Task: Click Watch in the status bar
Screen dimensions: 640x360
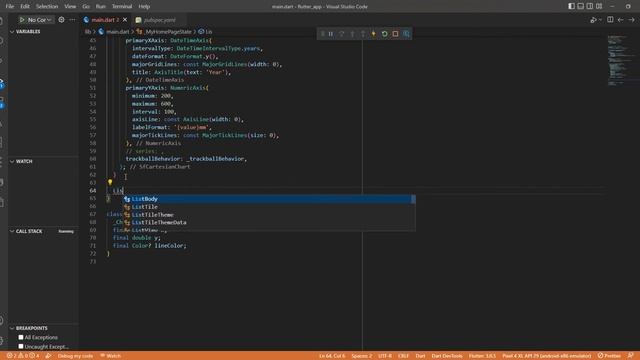Action: click(111, 356)
